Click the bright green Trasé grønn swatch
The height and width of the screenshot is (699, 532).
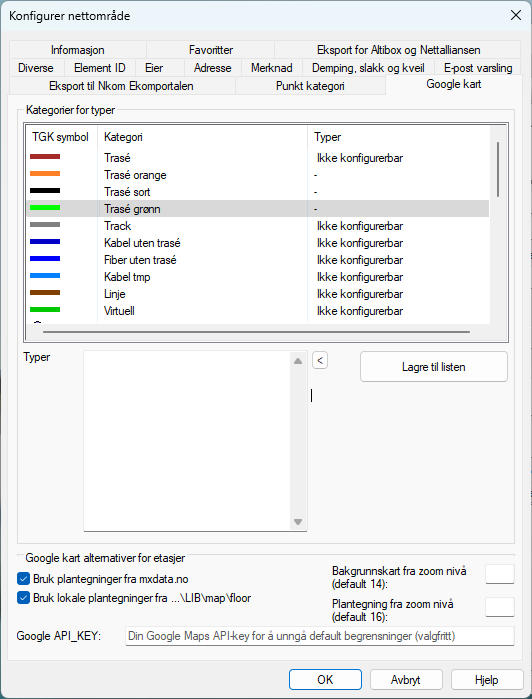(45, 207)
